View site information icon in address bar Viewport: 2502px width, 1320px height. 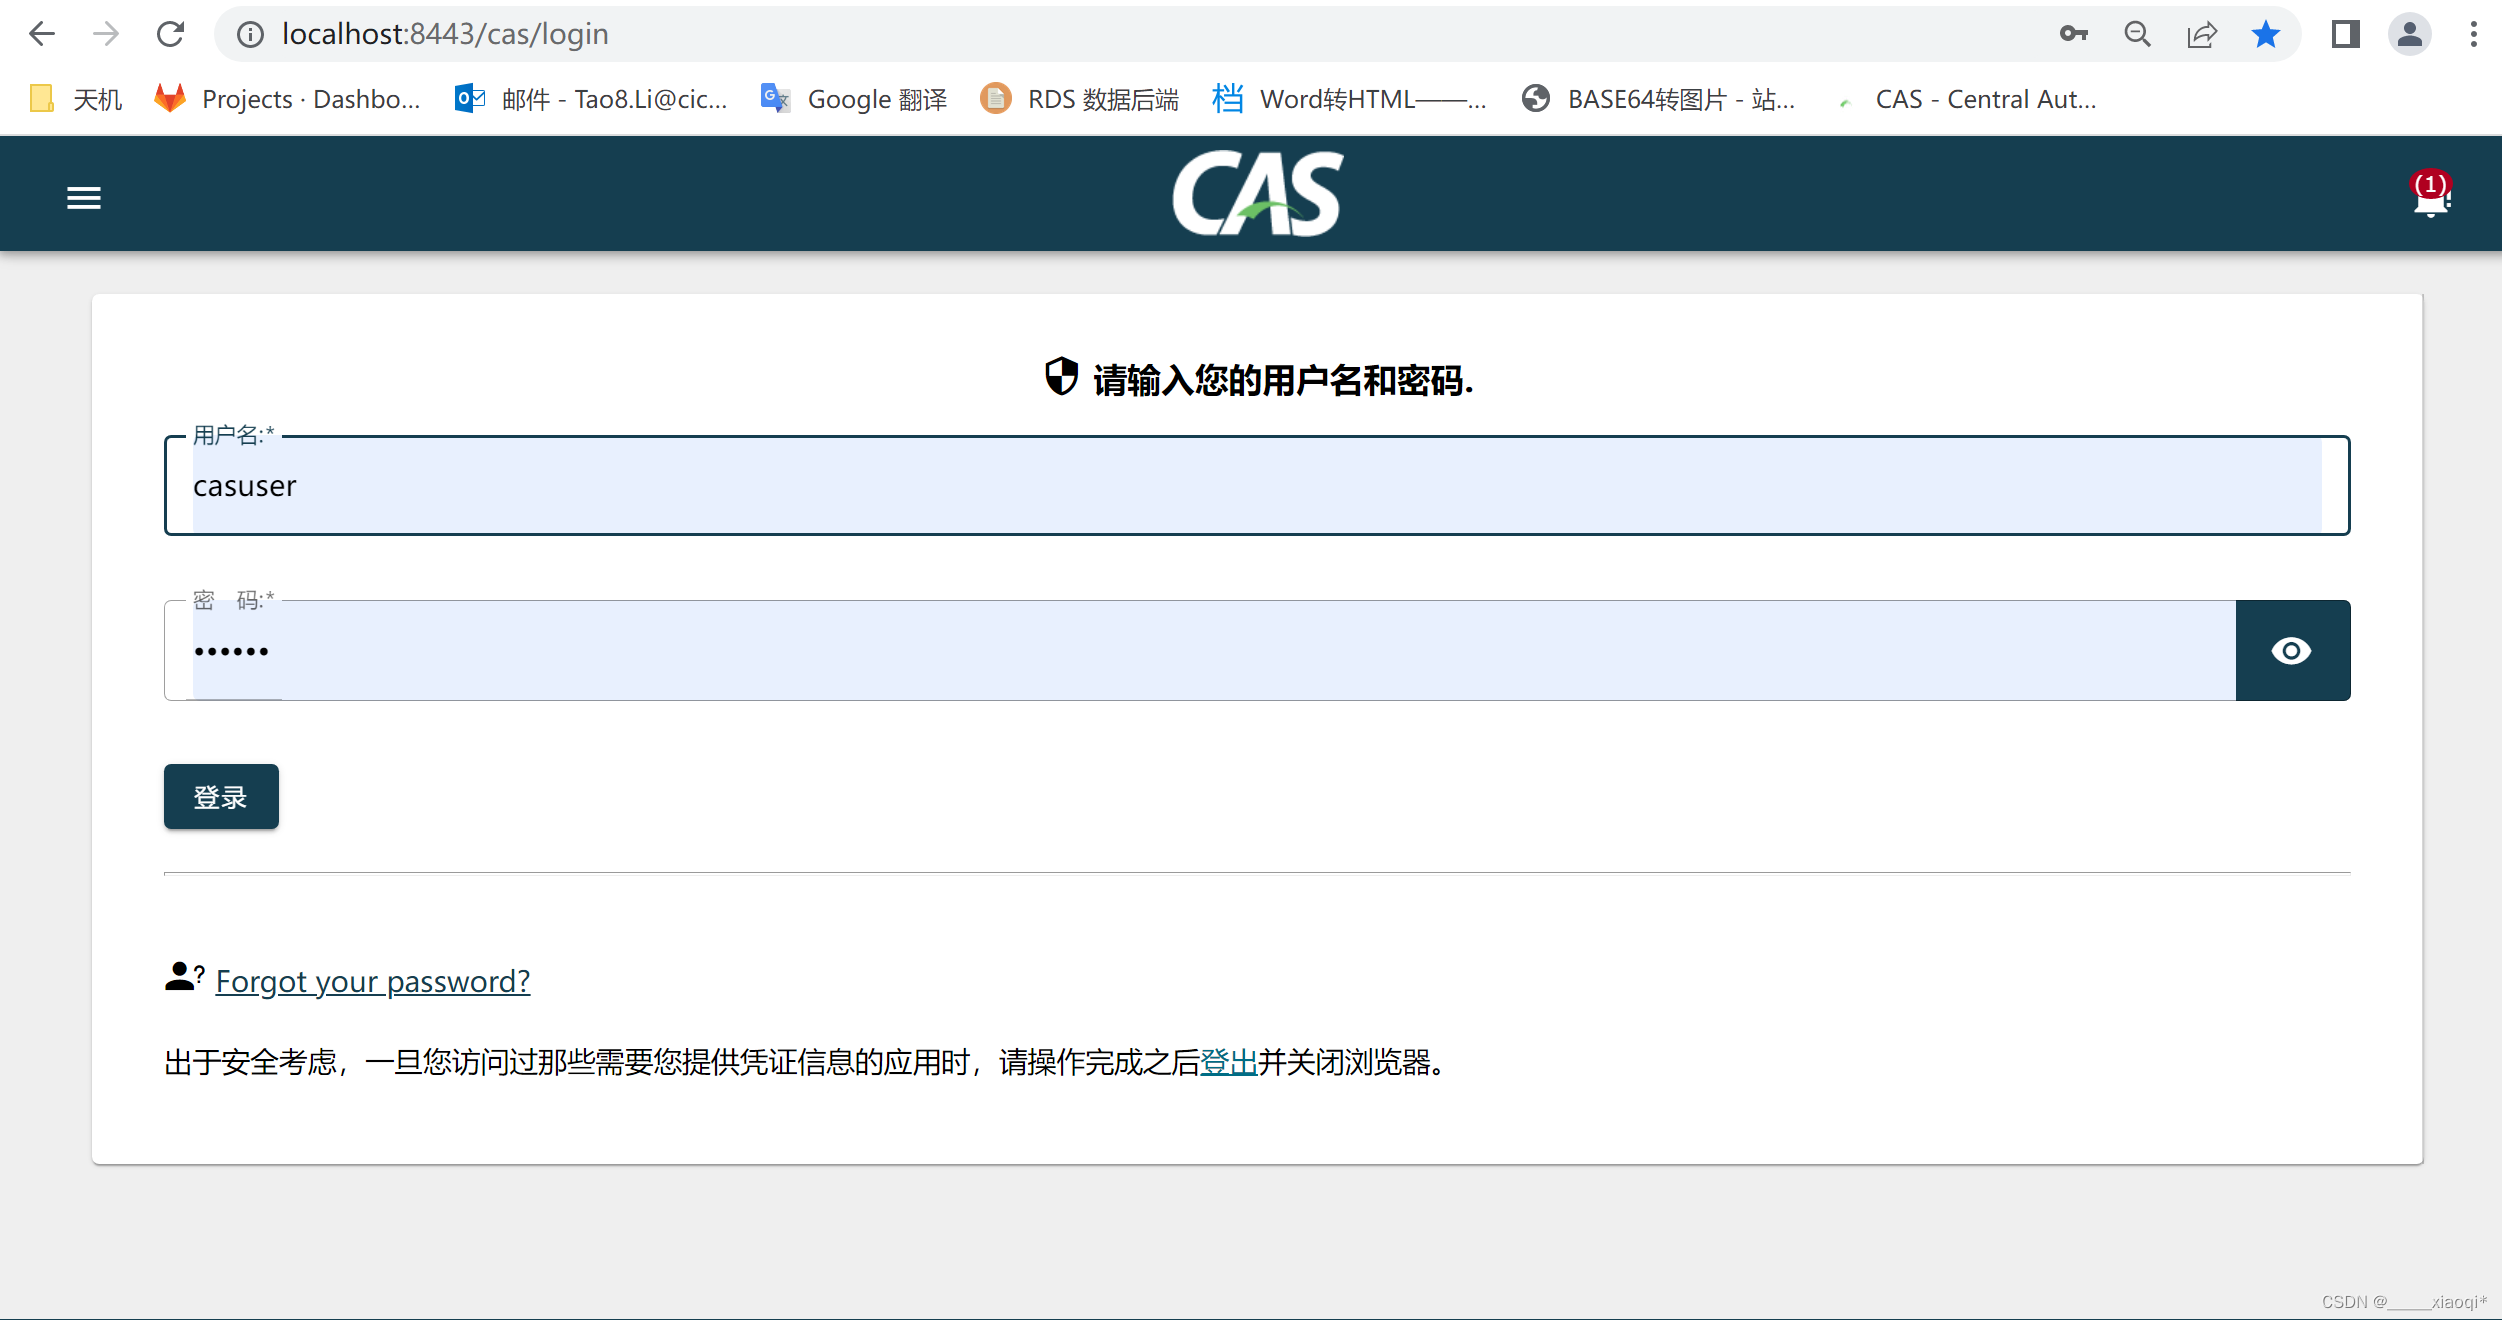click(x=250, y=35)
